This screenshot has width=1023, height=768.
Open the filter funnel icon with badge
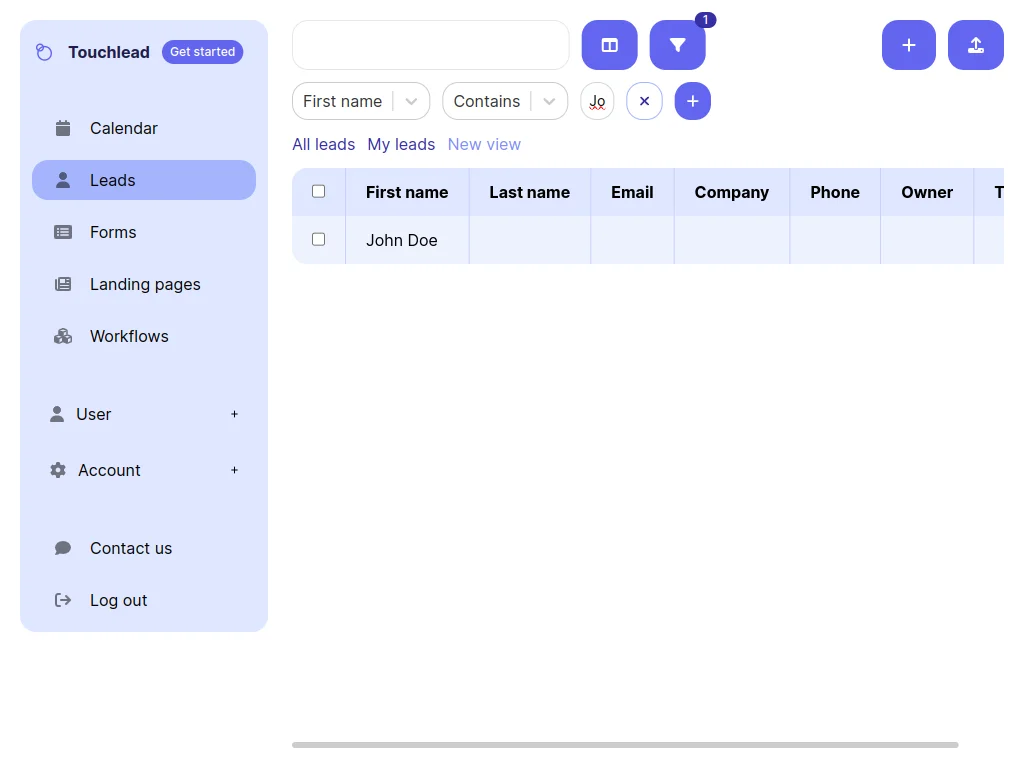click(678, 45)
